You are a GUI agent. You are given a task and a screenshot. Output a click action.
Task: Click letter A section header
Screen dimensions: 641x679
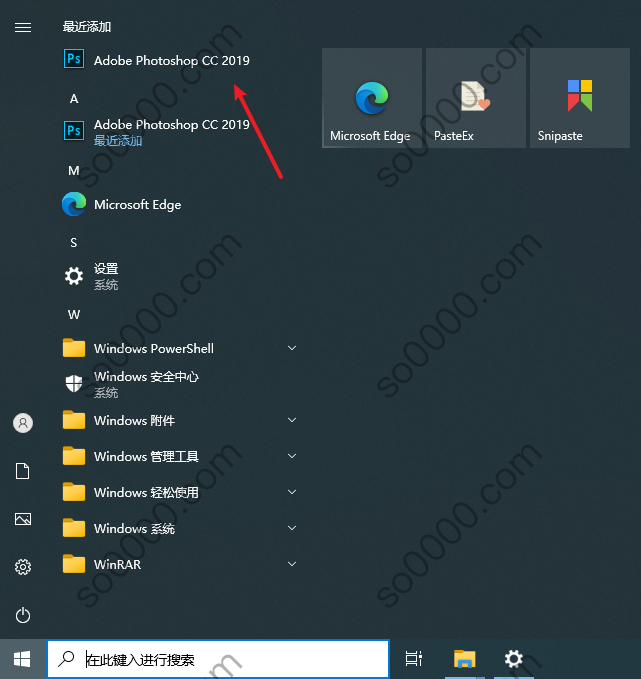[x=74, y=99]
